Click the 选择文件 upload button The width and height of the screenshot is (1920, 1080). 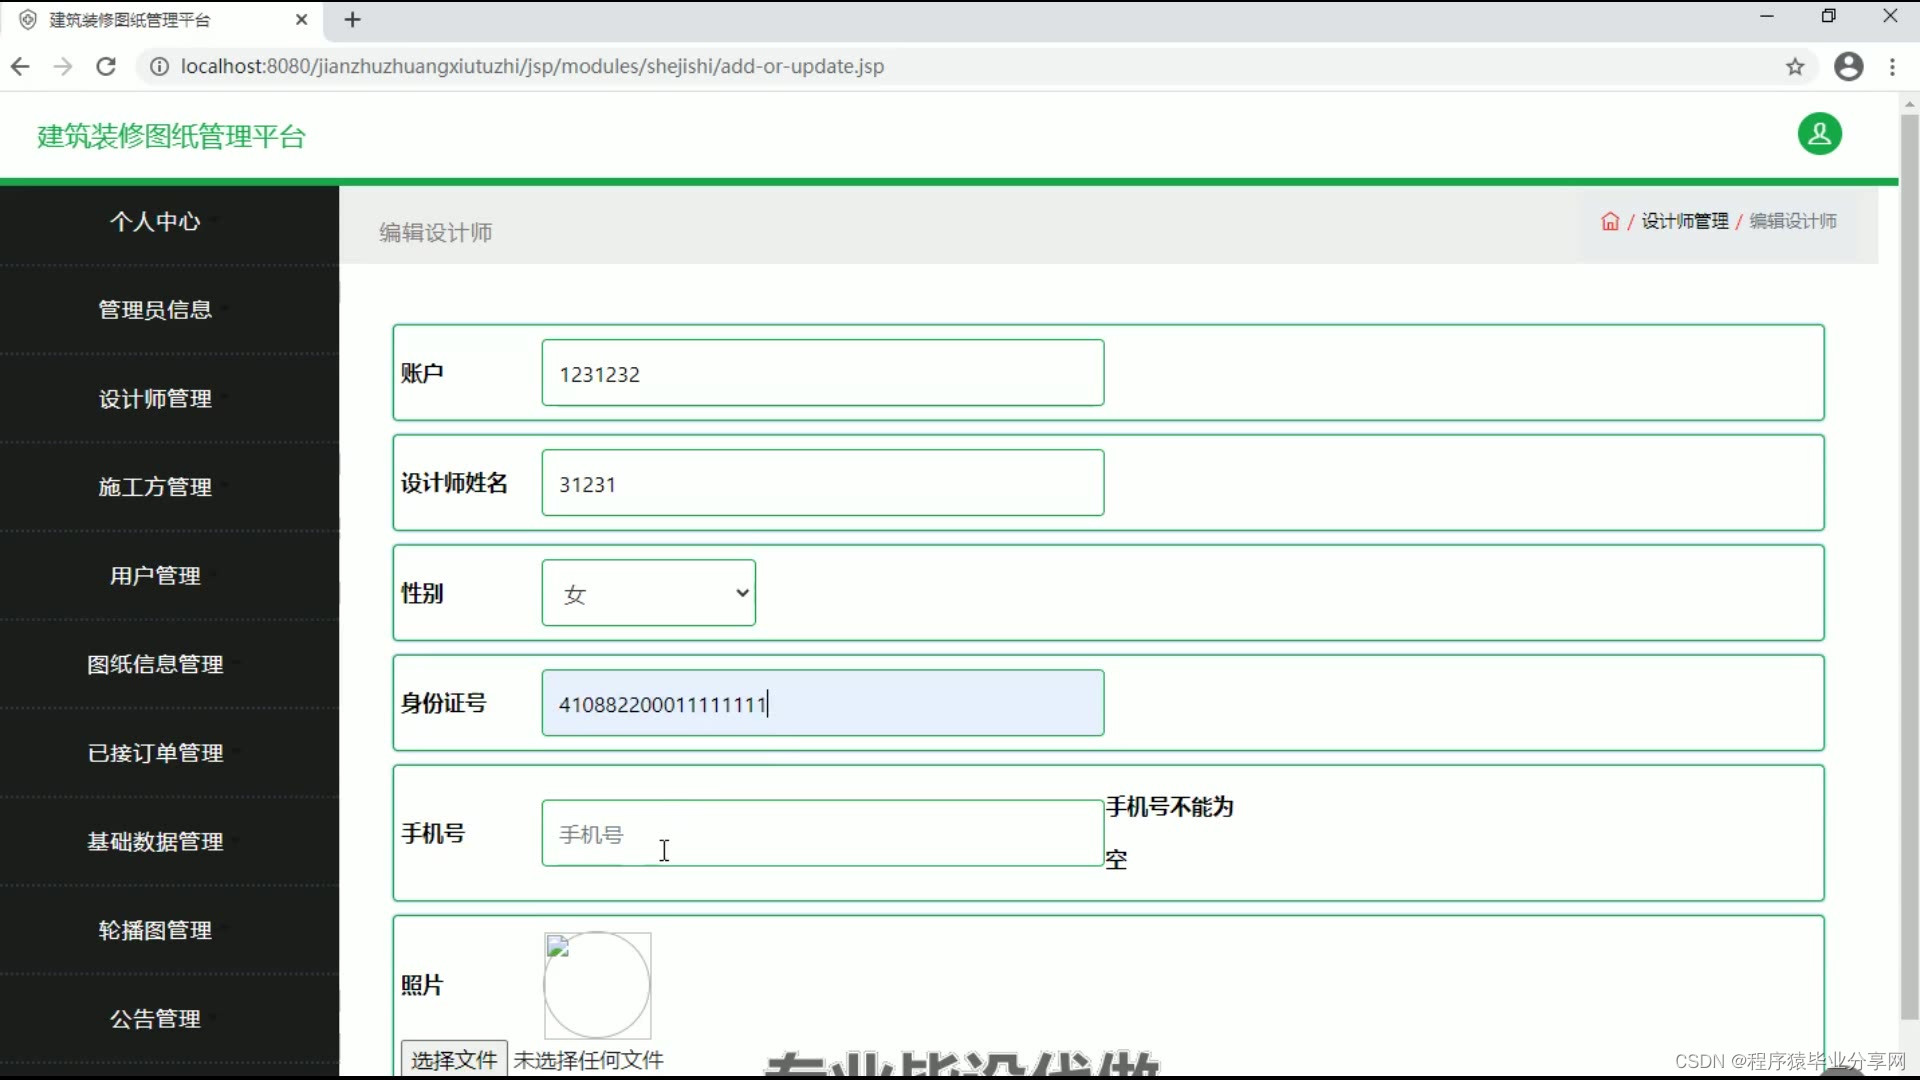click(454, 1059)
